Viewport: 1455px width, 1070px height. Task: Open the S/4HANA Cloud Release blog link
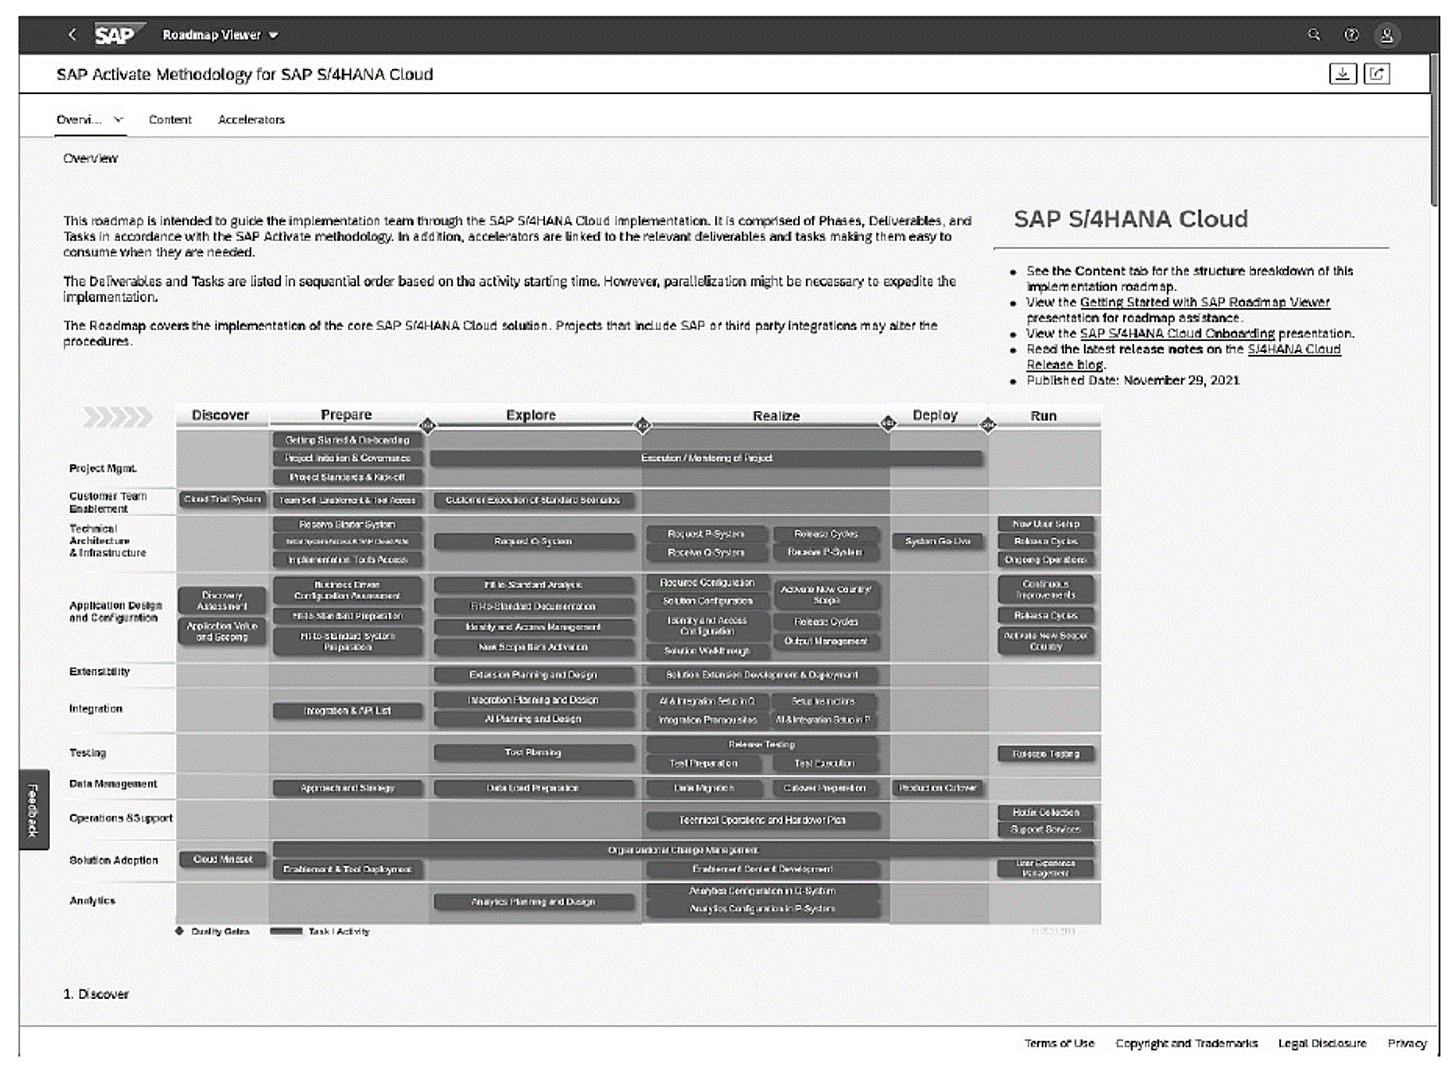coord(1296,349)
